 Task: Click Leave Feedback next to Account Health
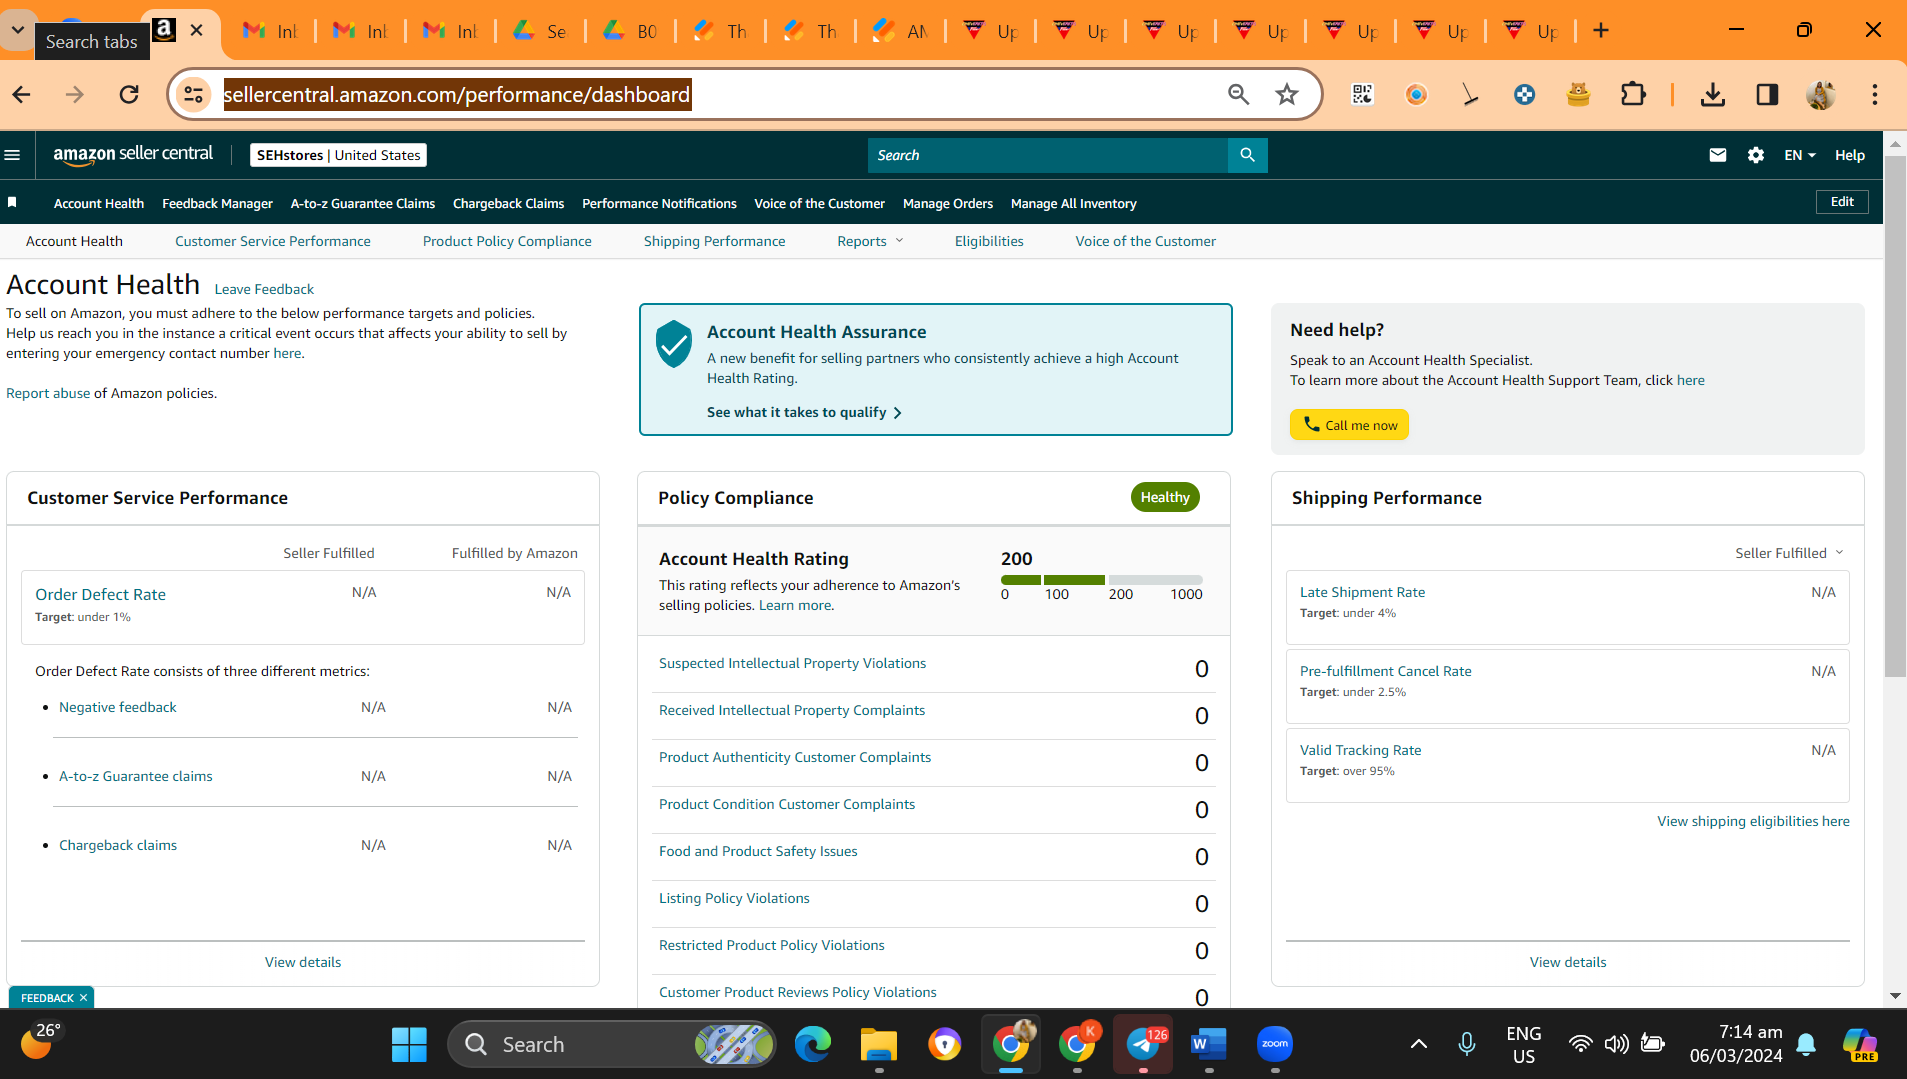[x=264, y=289]
